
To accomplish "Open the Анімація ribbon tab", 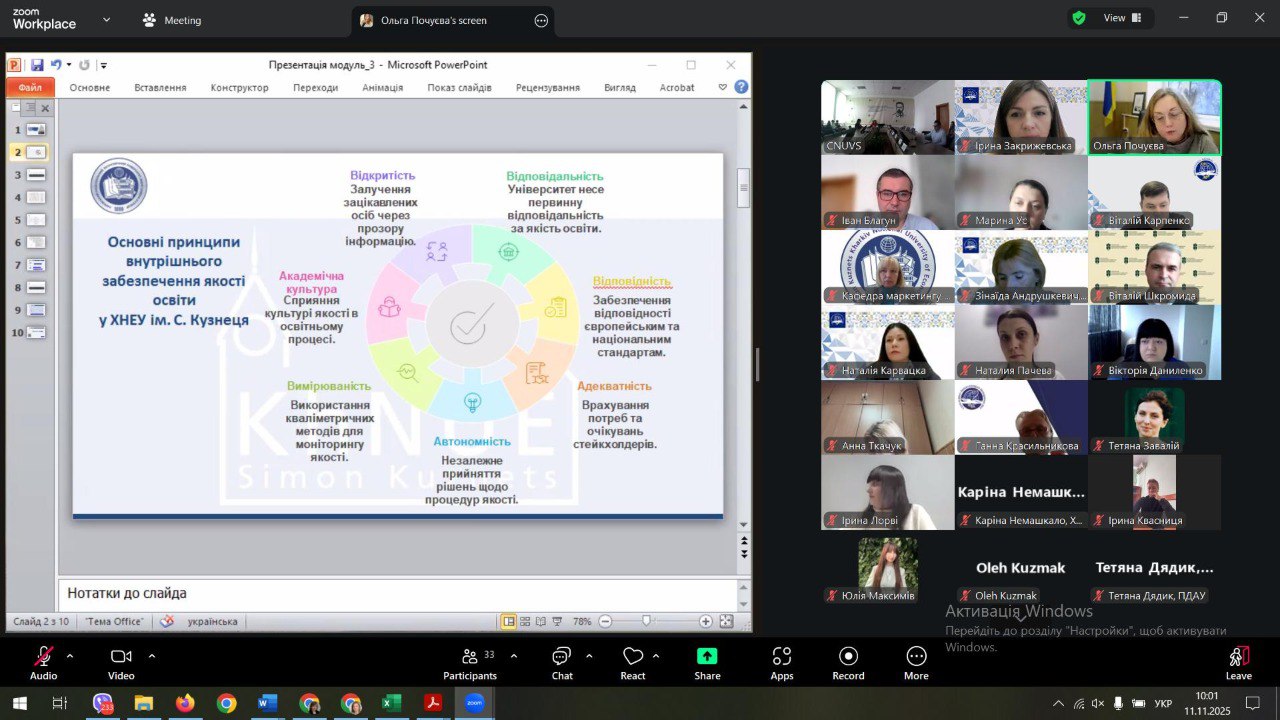I will click(x=383, y=88).
